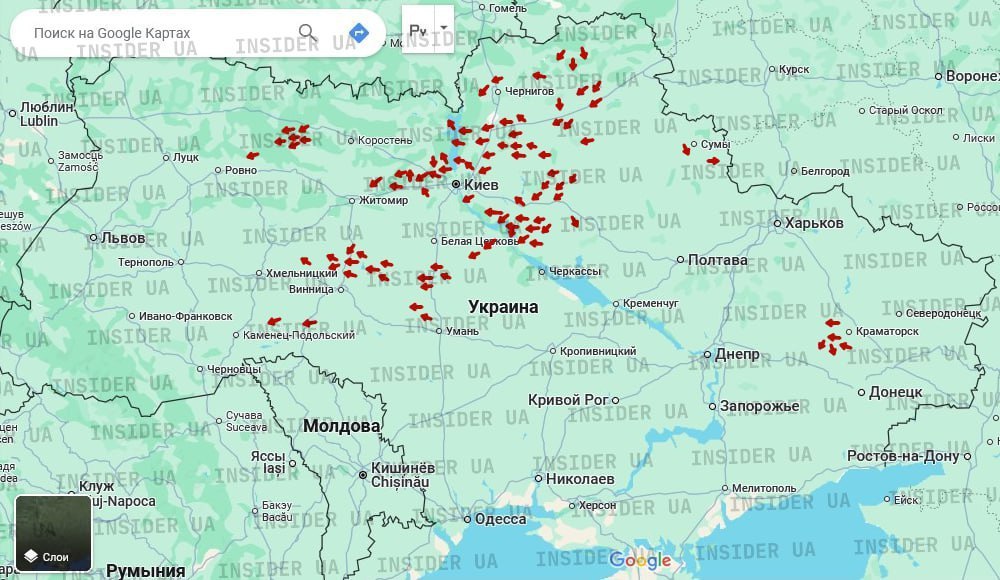Click the Google logo at the bottom

pyautogui.click(x=640, y=561)
